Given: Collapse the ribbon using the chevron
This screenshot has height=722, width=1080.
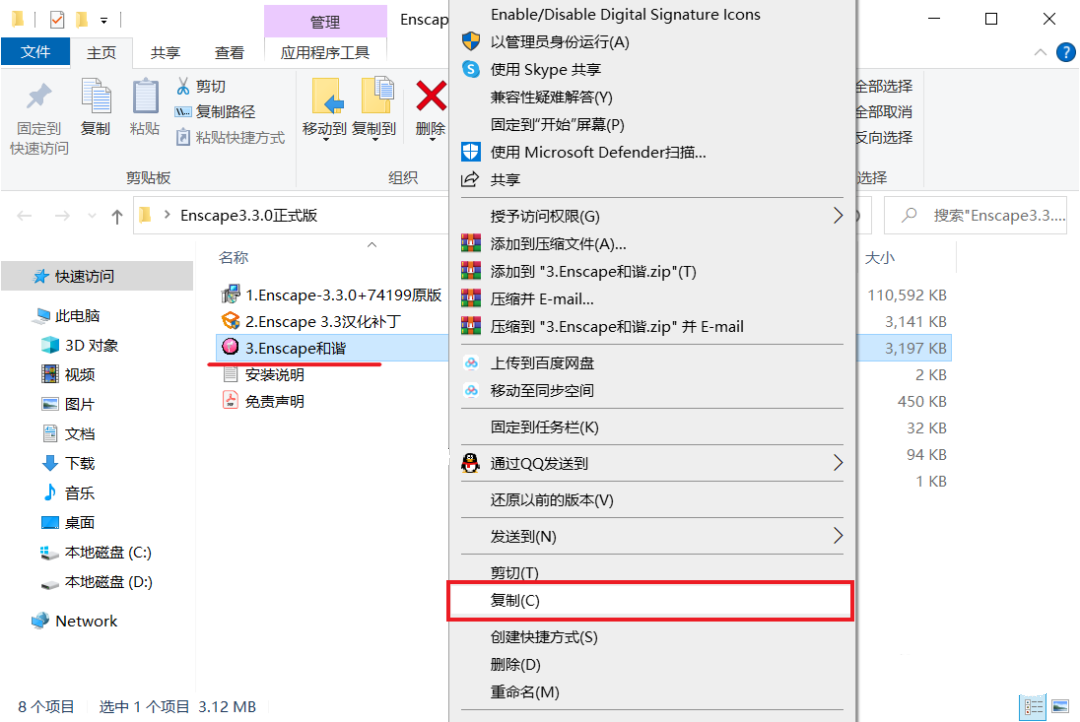Looking at the screenshot, I should pos(1040,52).
